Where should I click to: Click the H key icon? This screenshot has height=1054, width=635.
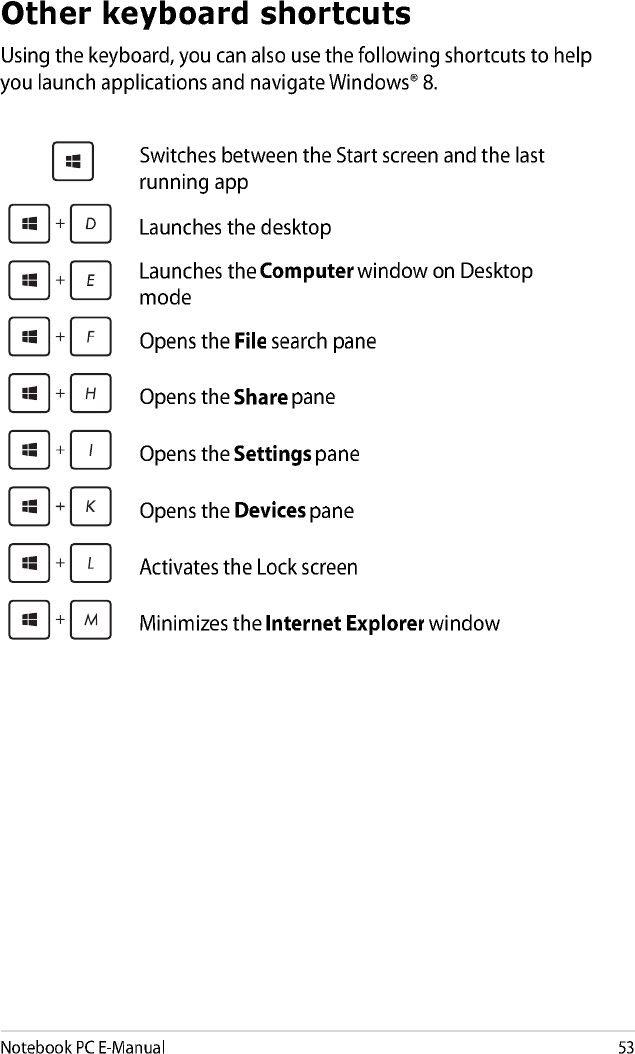(90, 393)
